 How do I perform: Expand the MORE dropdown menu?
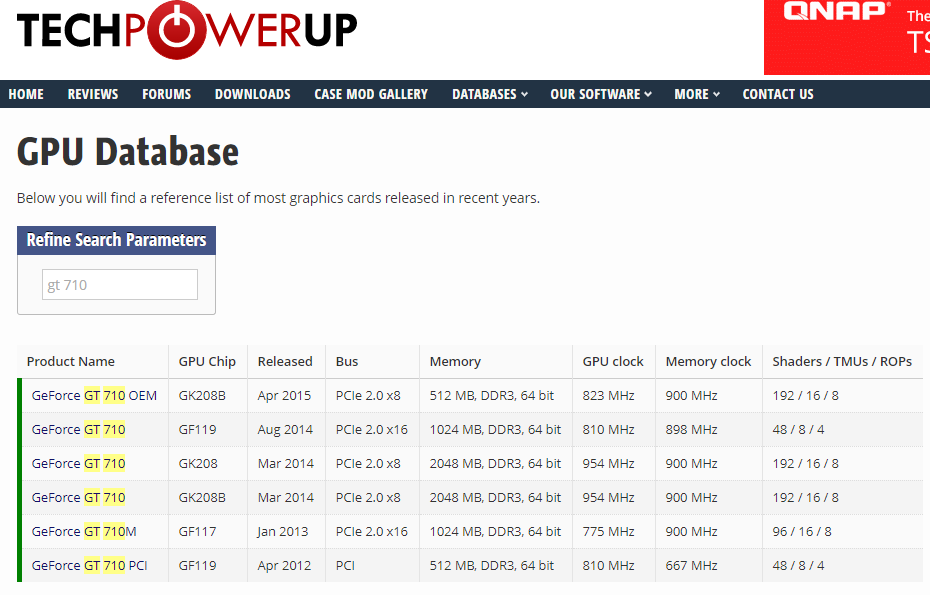click(697, 94)
